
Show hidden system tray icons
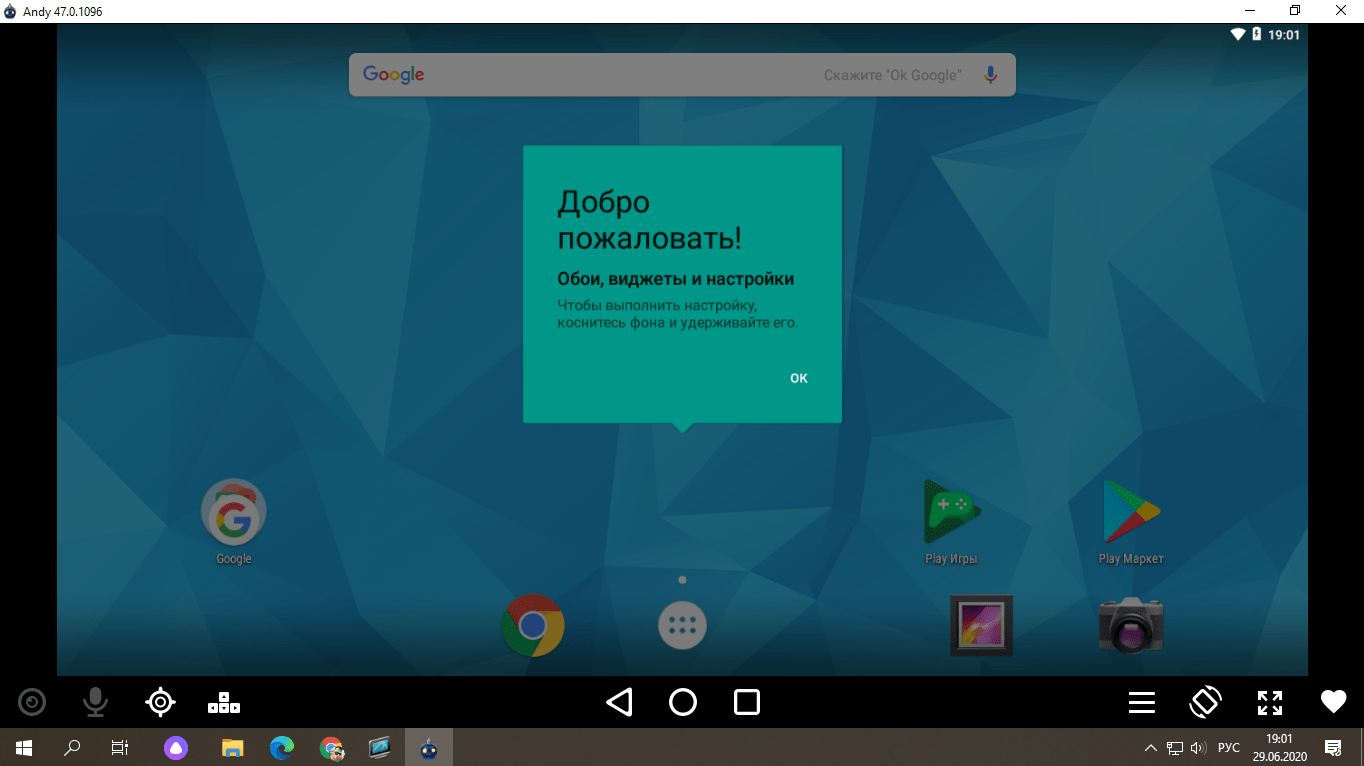coord(1151,747)
